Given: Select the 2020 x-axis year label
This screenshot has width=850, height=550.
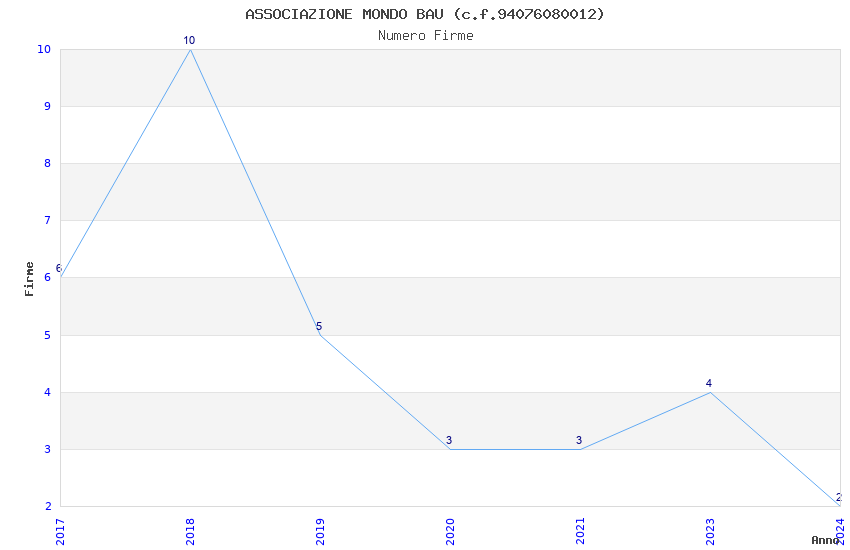Looking at the screenshot, I should (x=450, y=532).
